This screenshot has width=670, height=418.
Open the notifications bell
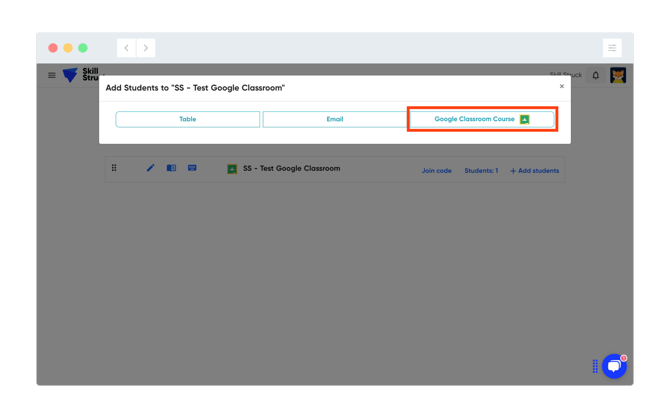pos(596,75)
